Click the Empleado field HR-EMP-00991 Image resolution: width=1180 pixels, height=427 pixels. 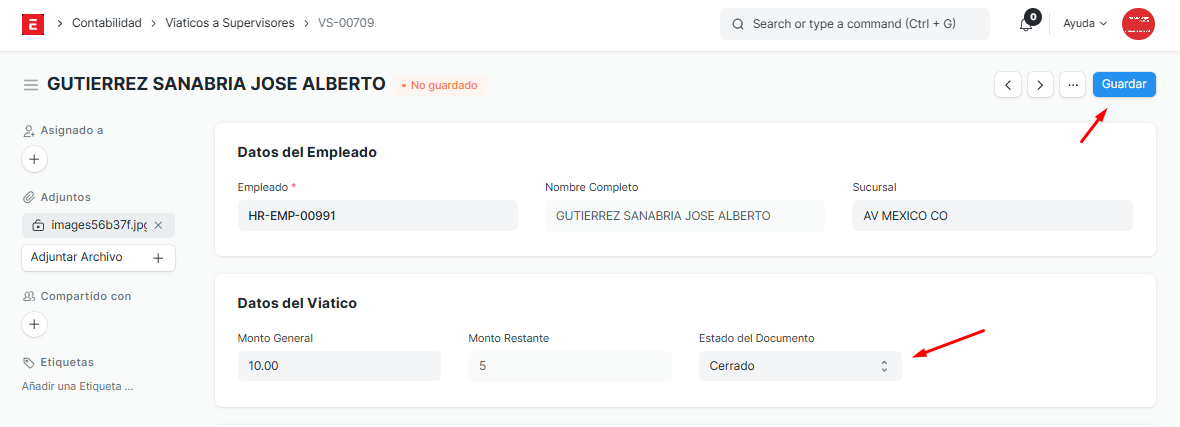[377, 215]
